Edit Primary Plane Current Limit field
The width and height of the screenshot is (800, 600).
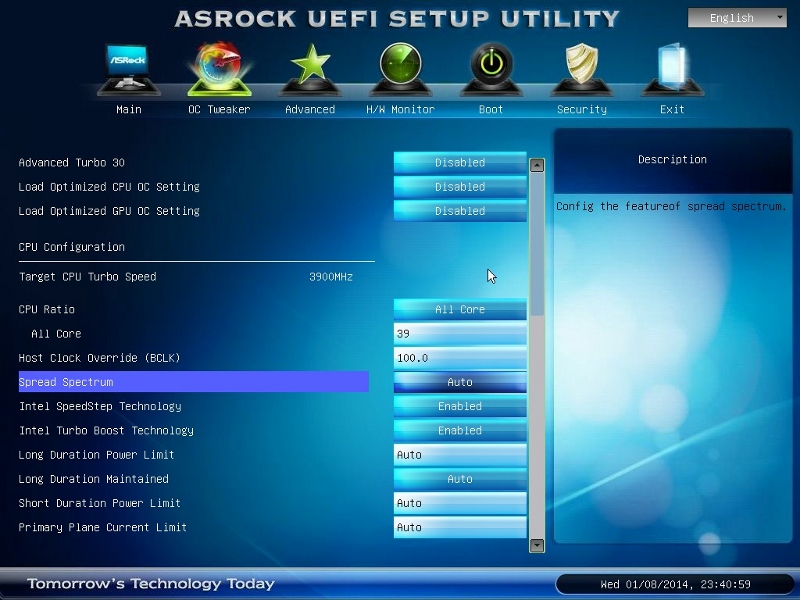[x=460, y=527]
